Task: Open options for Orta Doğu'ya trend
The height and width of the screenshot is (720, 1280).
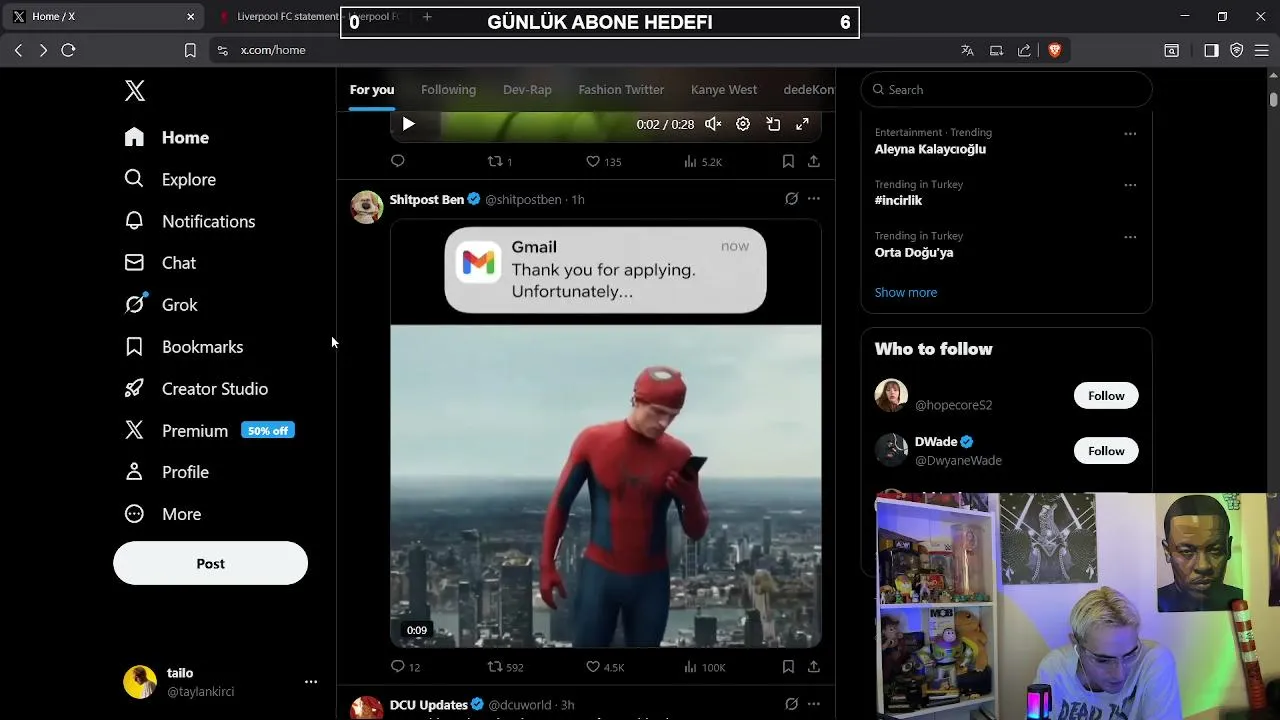Action: (1130, 237)
